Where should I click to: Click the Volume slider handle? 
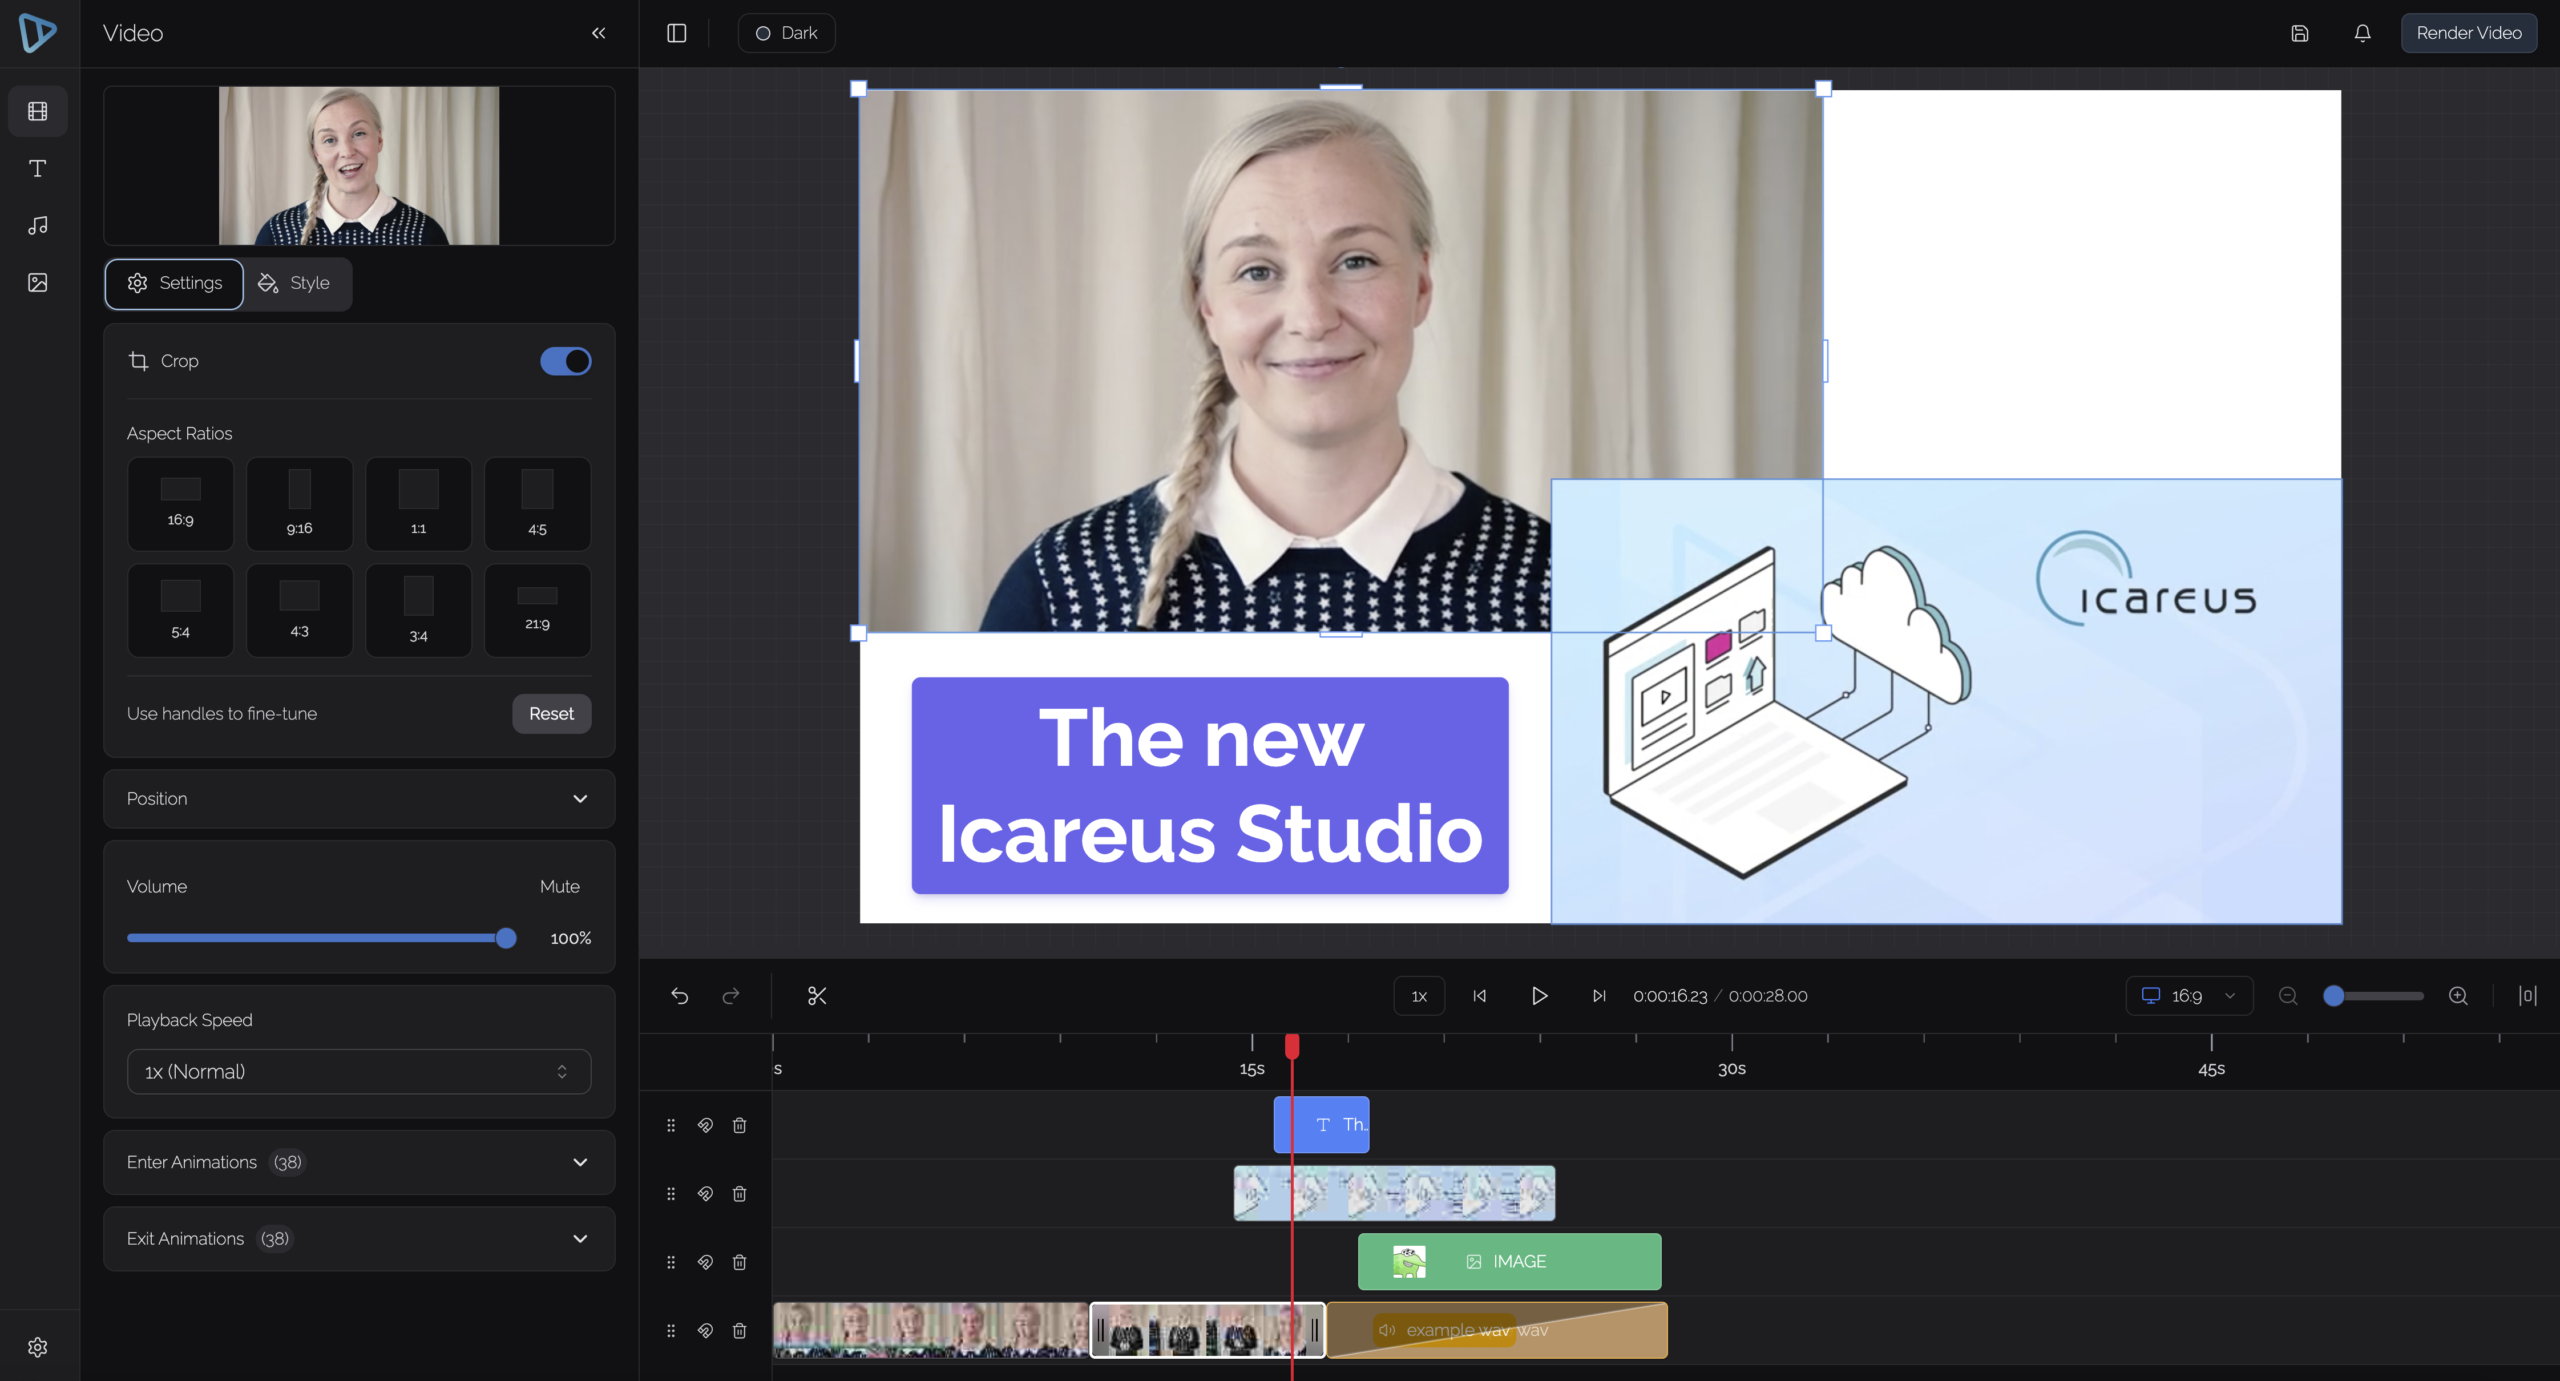(506, 938)
